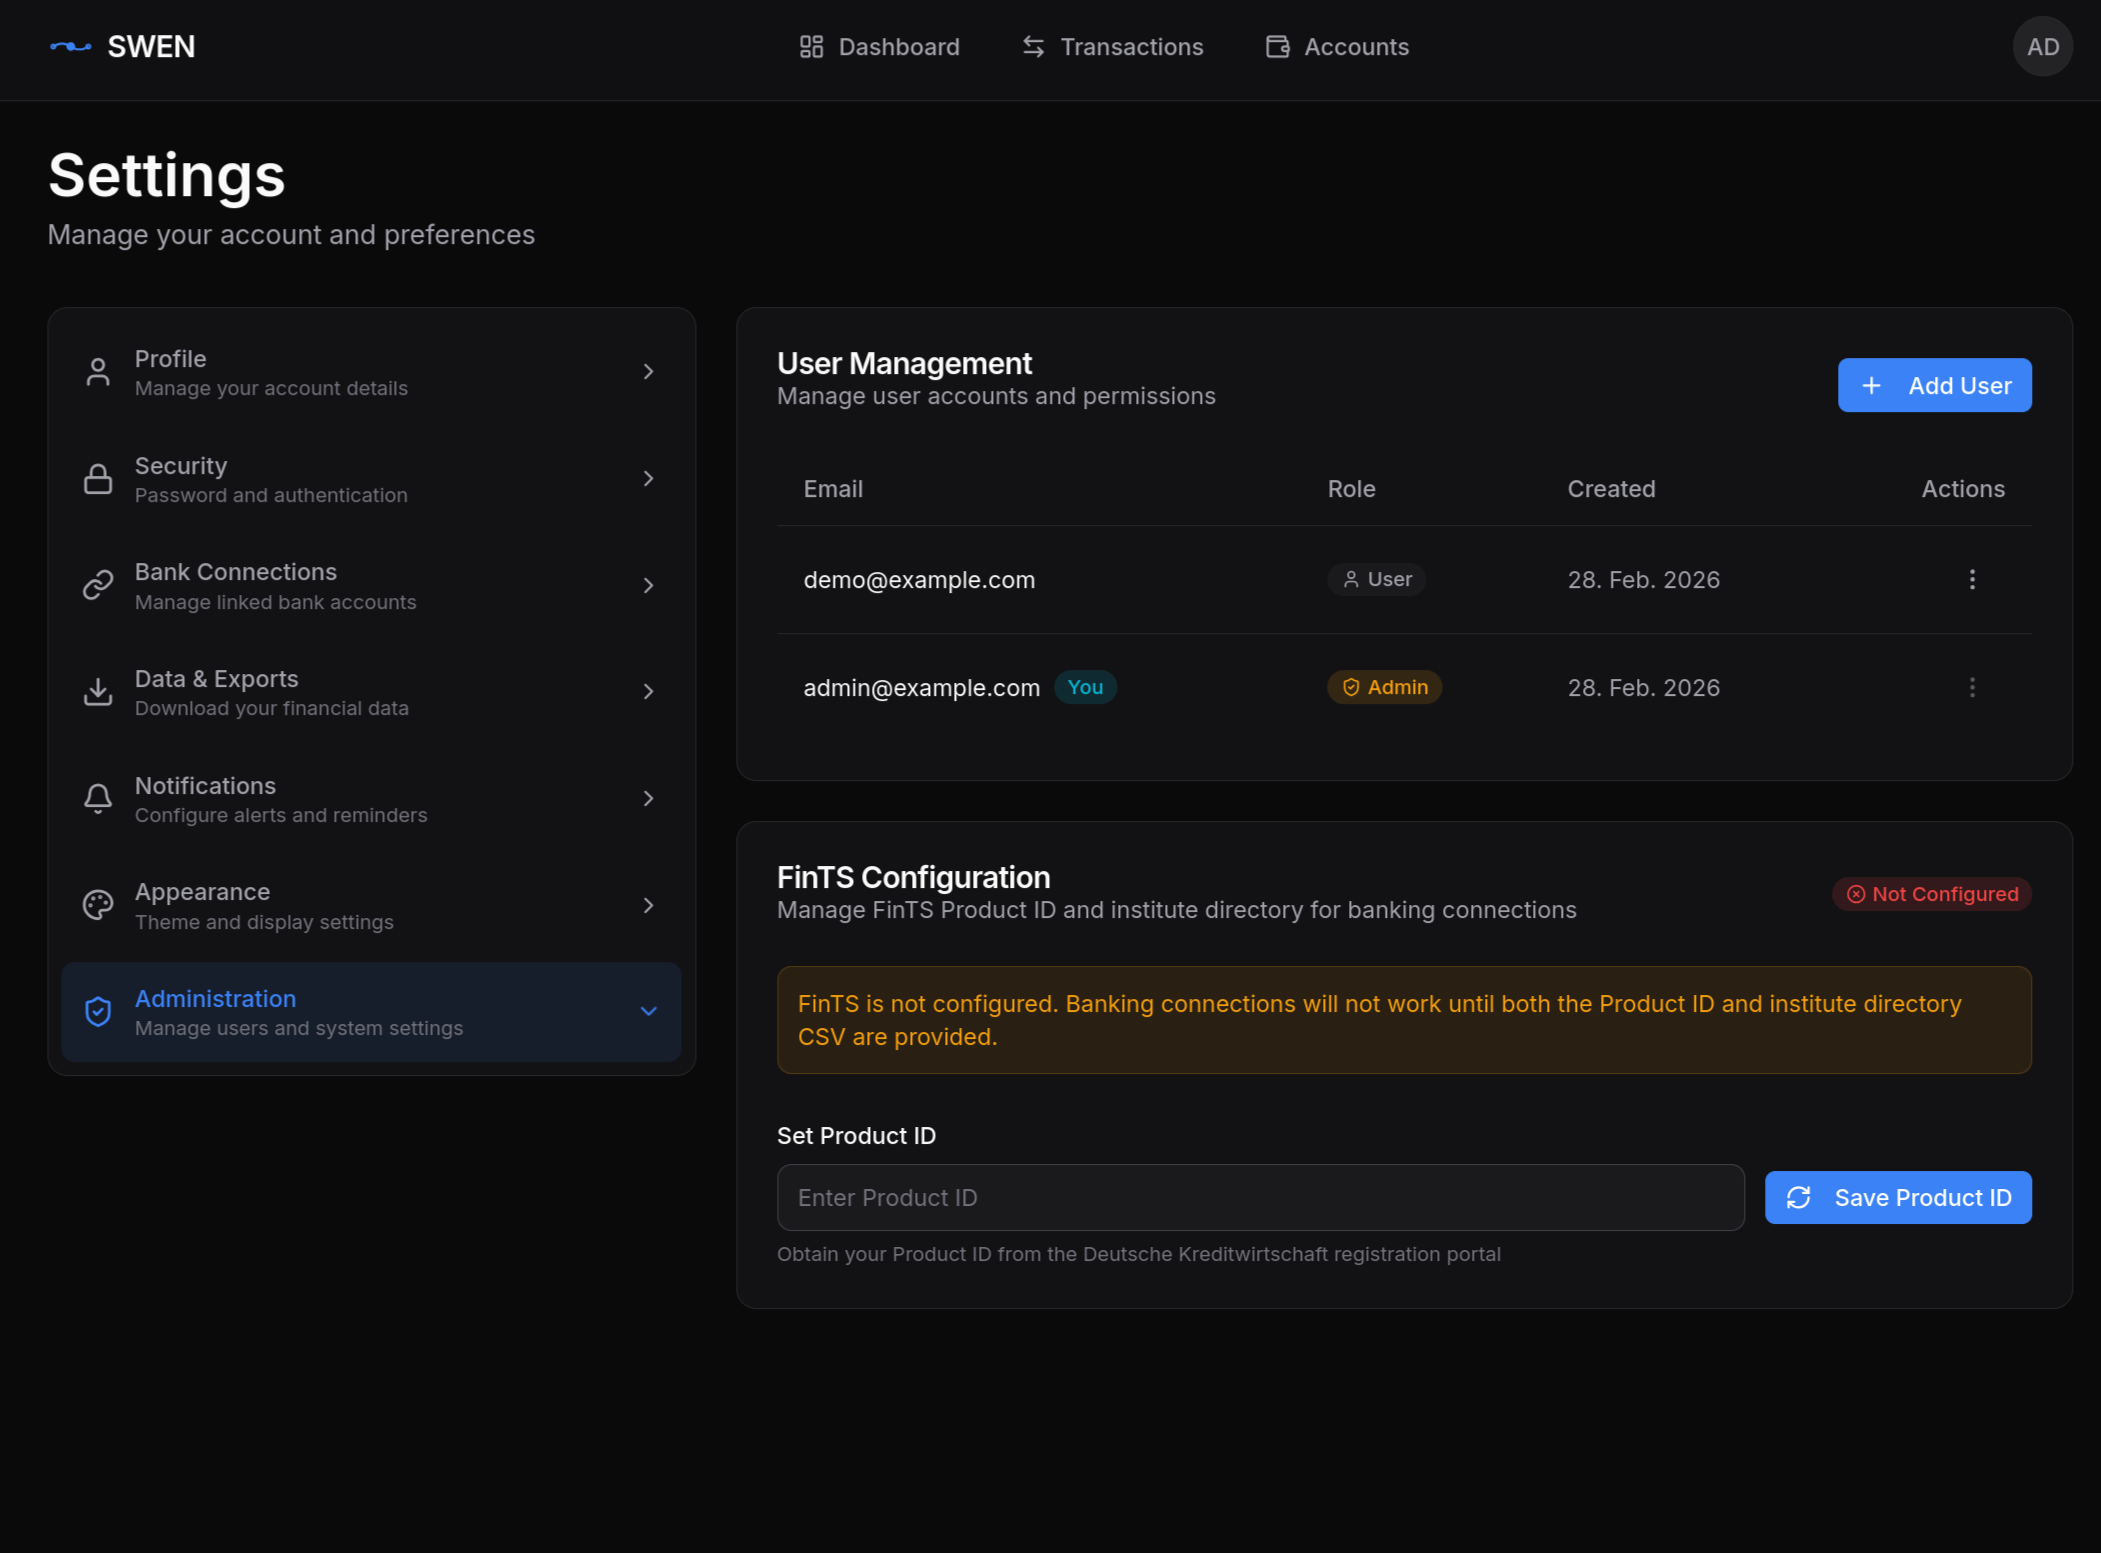This screenshot has height=1553, width=2101.
Task: Click the Profile person icon
Action: click(98, 372)
